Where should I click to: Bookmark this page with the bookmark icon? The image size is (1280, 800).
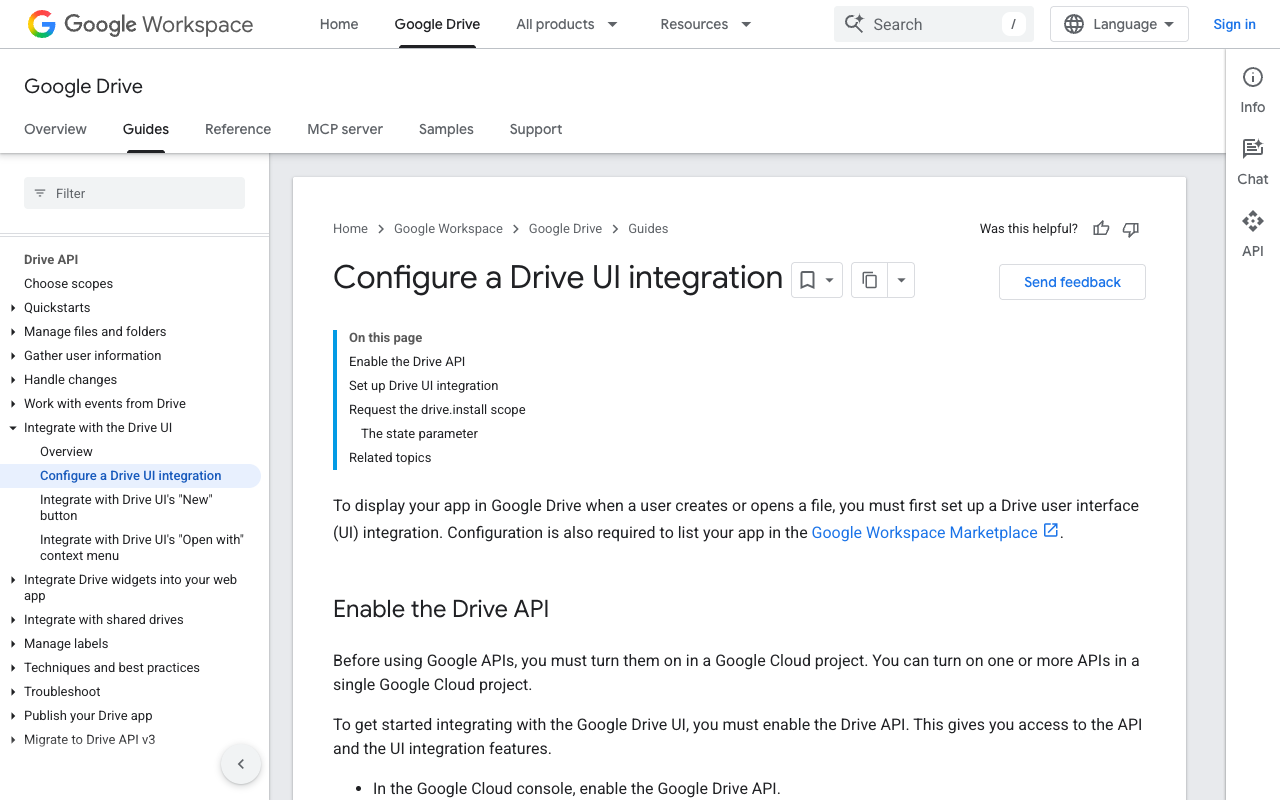[x=807, y=281]
